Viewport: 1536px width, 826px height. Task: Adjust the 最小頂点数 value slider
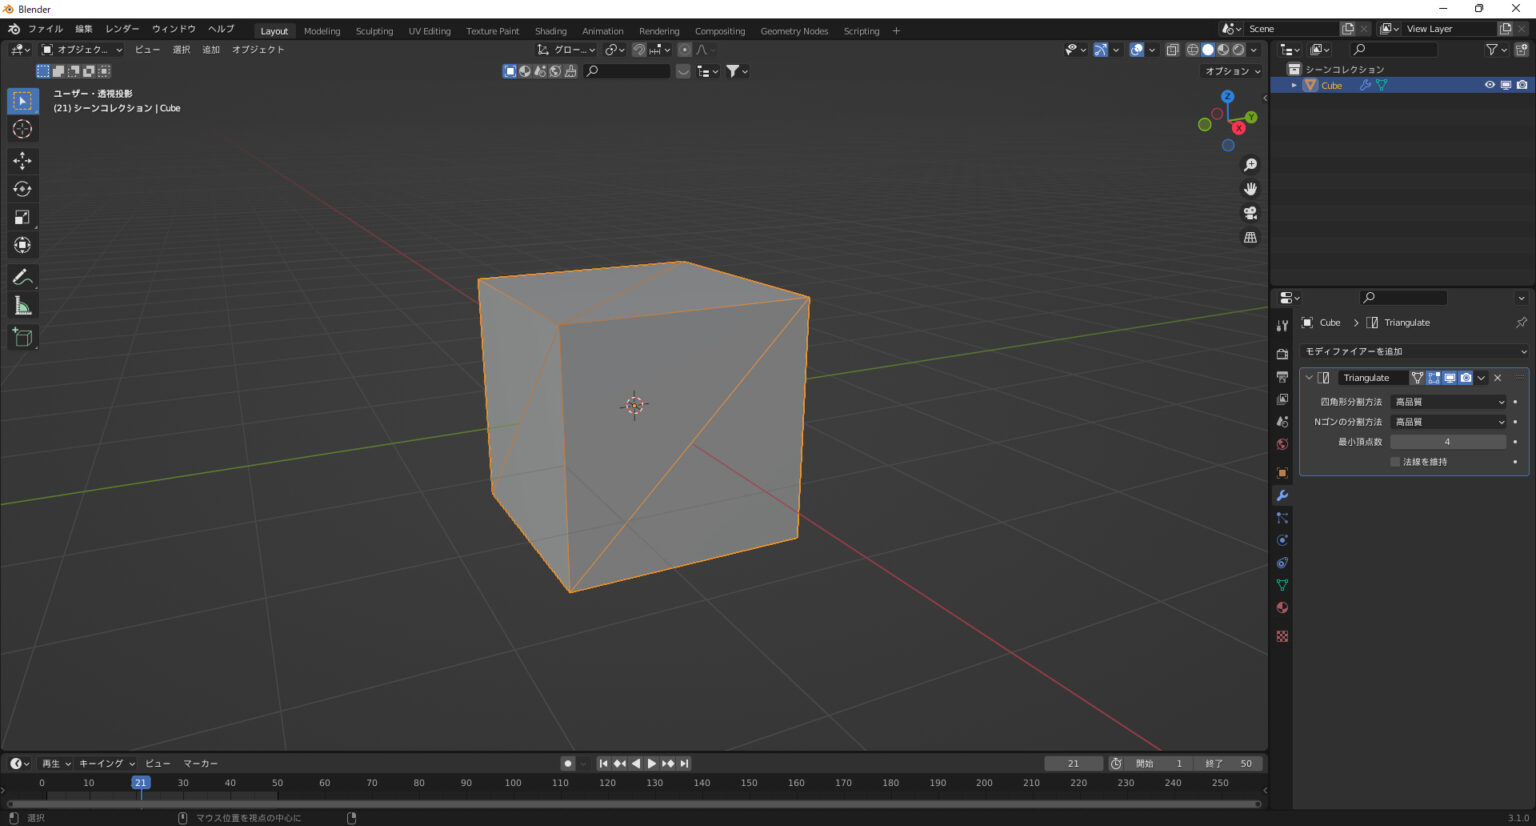pos(1447,441)
